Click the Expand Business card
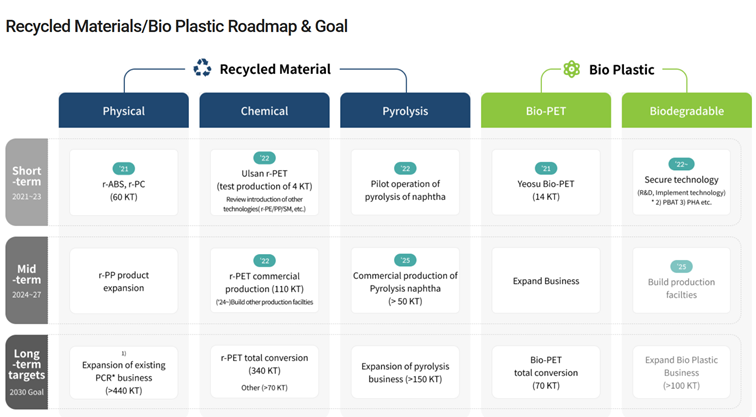 (546, 281)
